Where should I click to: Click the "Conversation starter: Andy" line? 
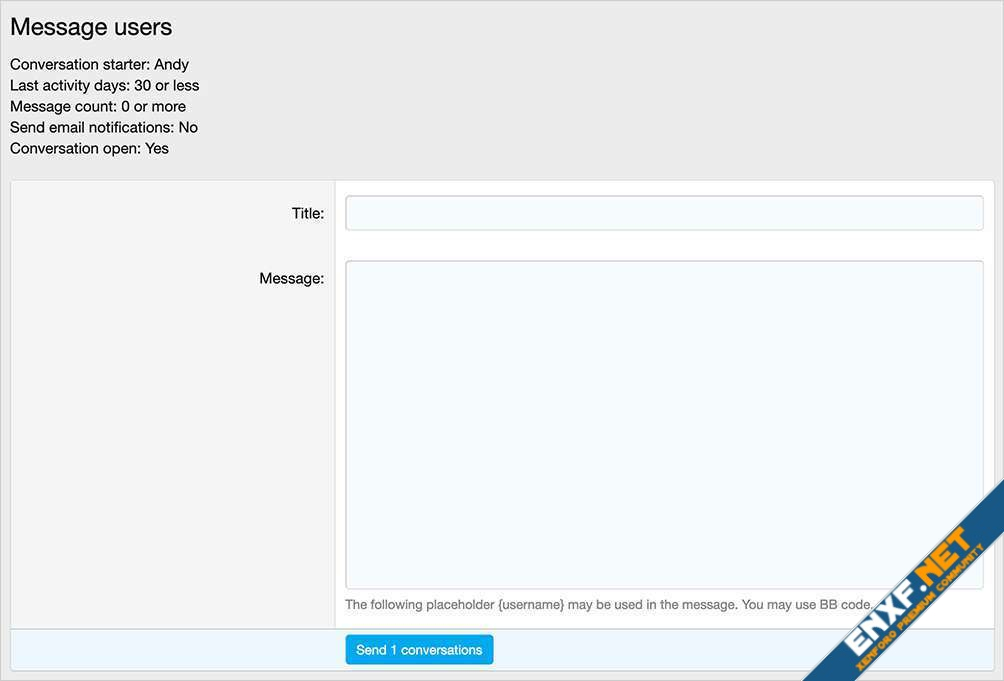99,64
